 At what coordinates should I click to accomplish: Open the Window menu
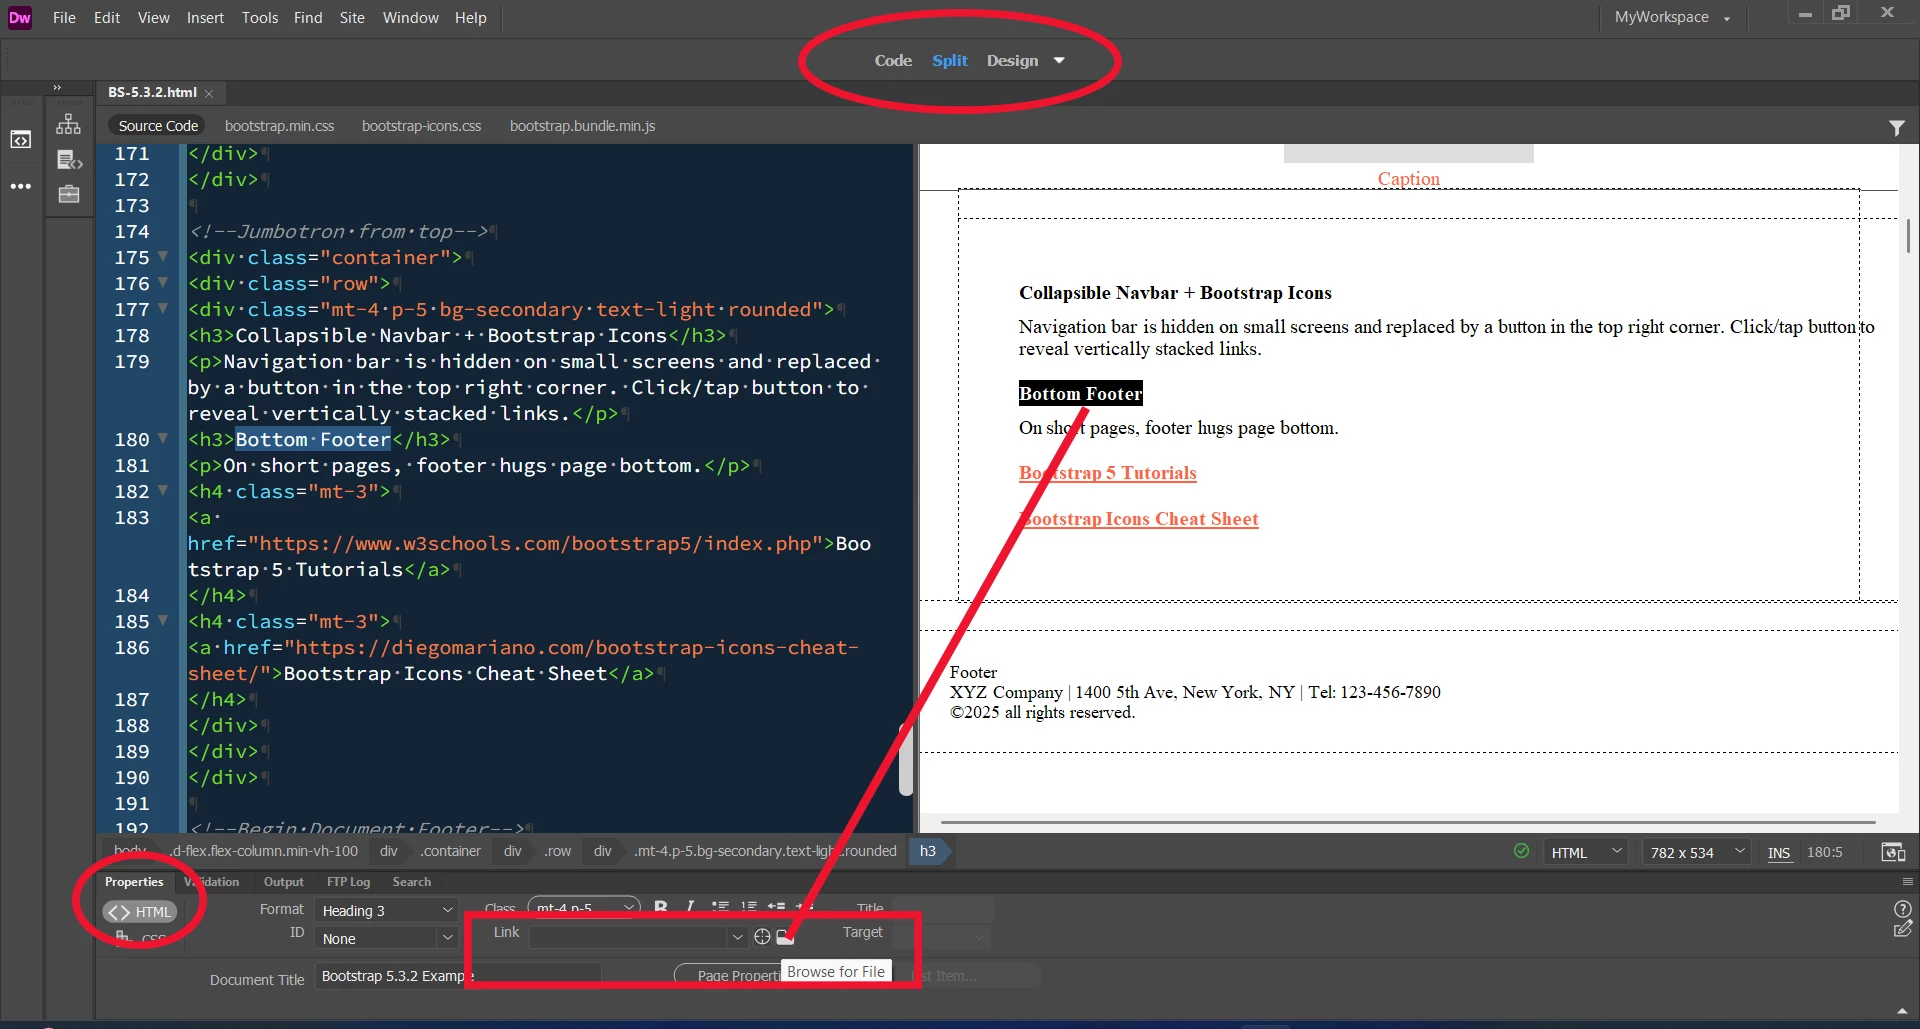(410, 18)
